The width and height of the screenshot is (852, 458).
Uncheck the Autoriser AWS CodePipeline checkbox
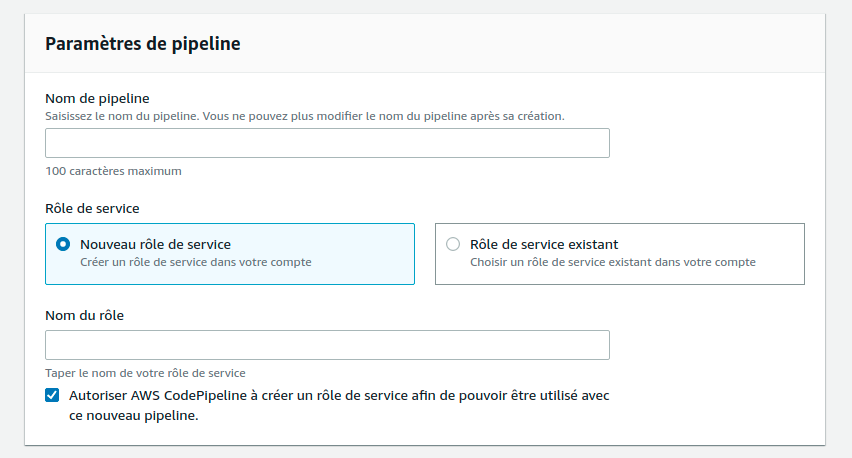pos(53,395)
